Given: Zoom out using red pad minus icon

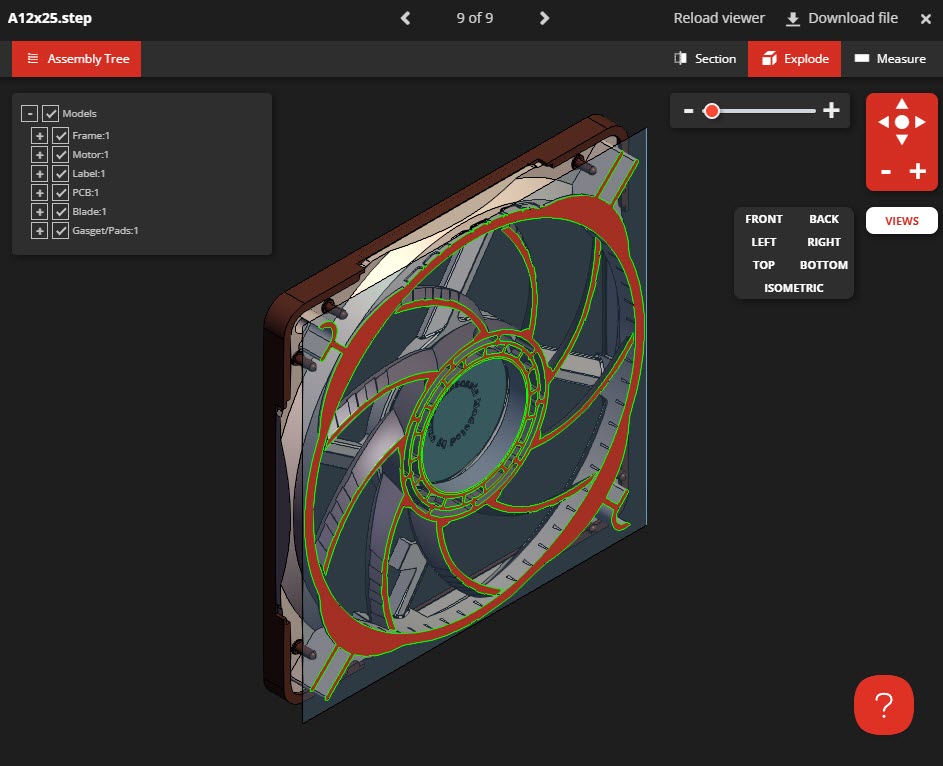Looking at the screenshot, I should [886, 171].
